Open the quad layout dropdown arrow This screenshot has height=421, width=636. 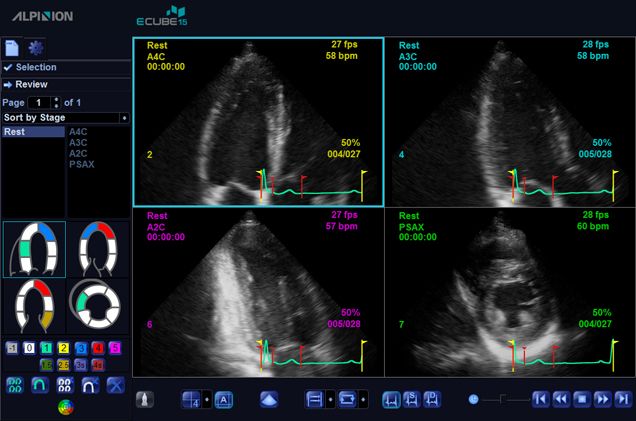(206, 399)
